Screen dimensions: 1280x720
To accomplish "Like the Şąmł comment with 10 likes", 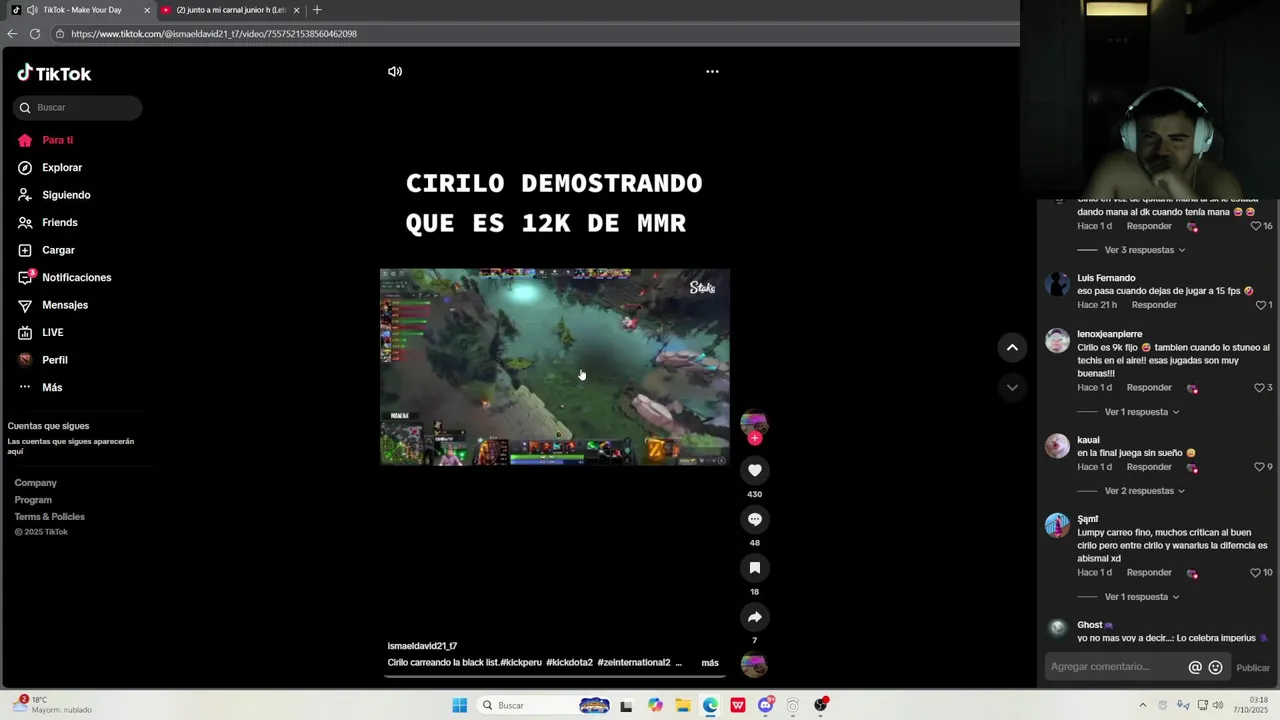I will click(1255, 573).
